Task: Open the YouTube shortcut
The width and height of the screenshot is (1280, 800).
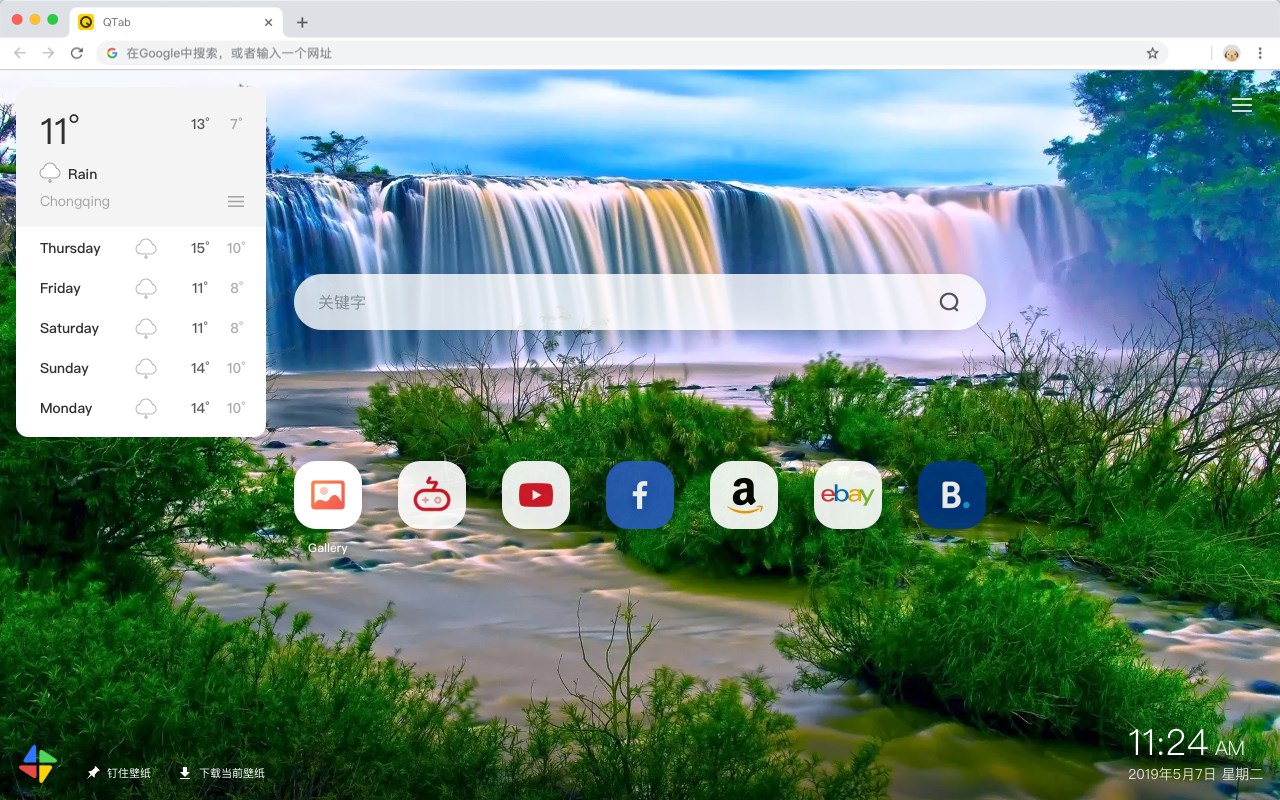Action: (536, 495)
